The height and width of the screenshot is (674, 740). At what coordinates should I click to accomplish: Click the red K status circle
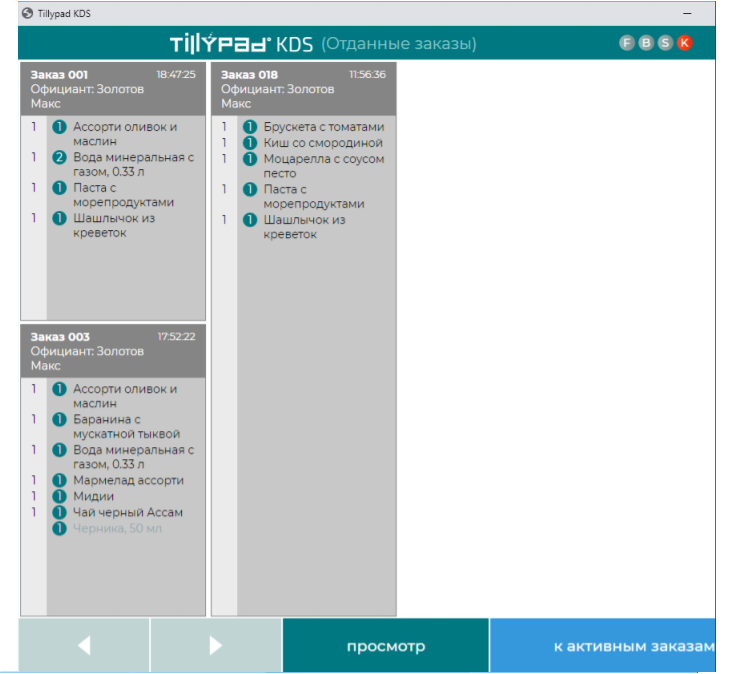[x=684, y=43]
